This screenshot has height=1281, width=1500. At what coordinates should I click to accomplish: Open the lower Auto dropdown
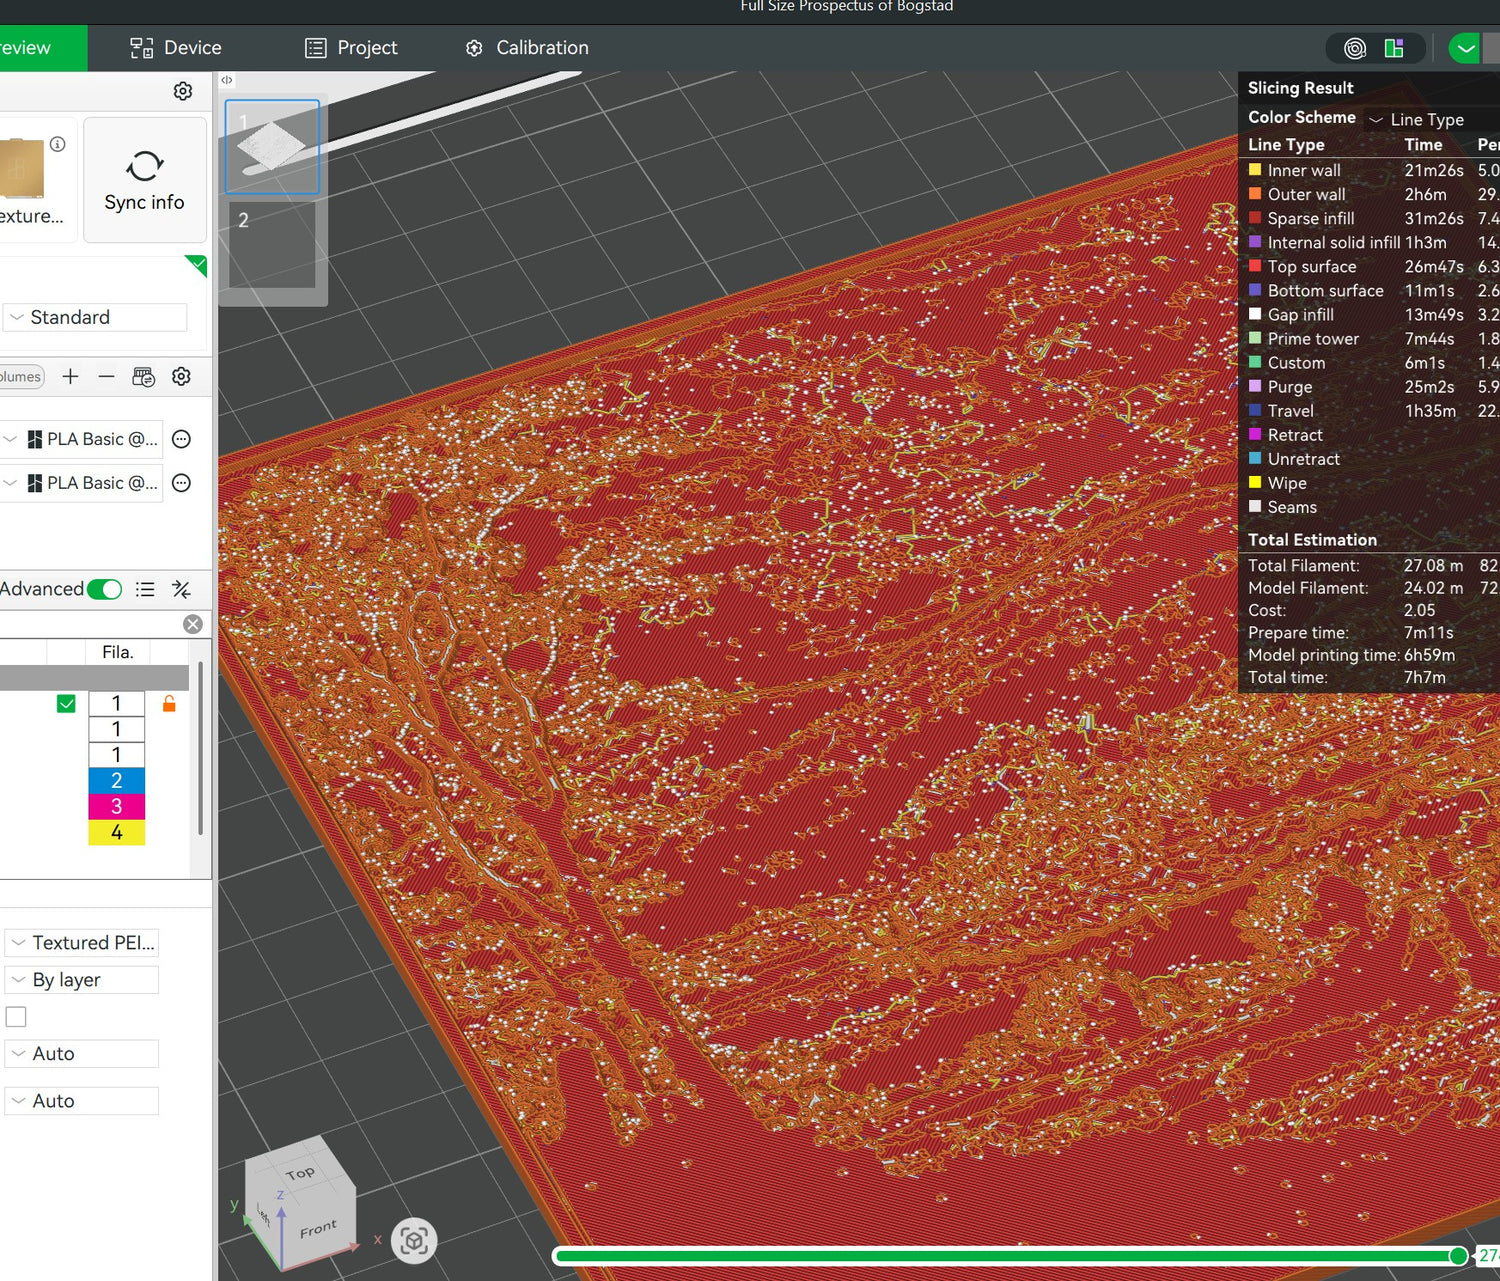[82, 1101]
